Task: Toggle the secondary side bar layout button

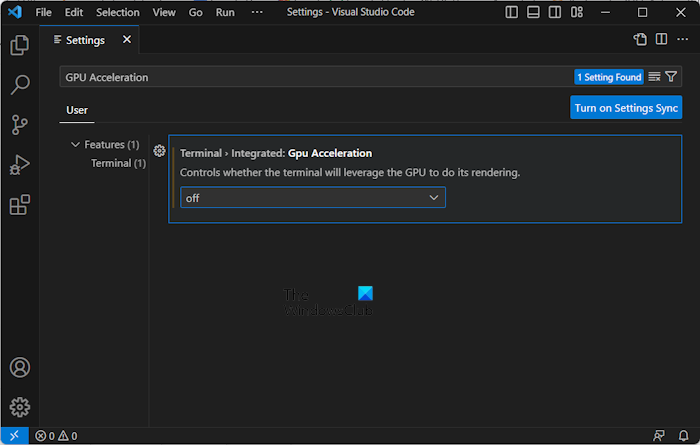Action: (x=556, y=12)
